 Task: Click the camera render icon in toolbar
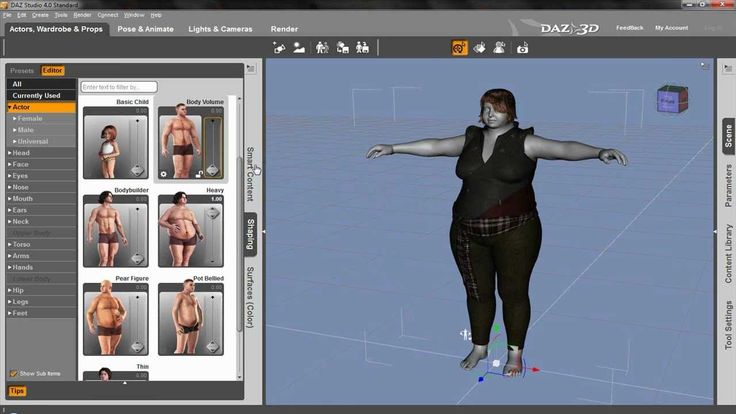click(522, 48)
